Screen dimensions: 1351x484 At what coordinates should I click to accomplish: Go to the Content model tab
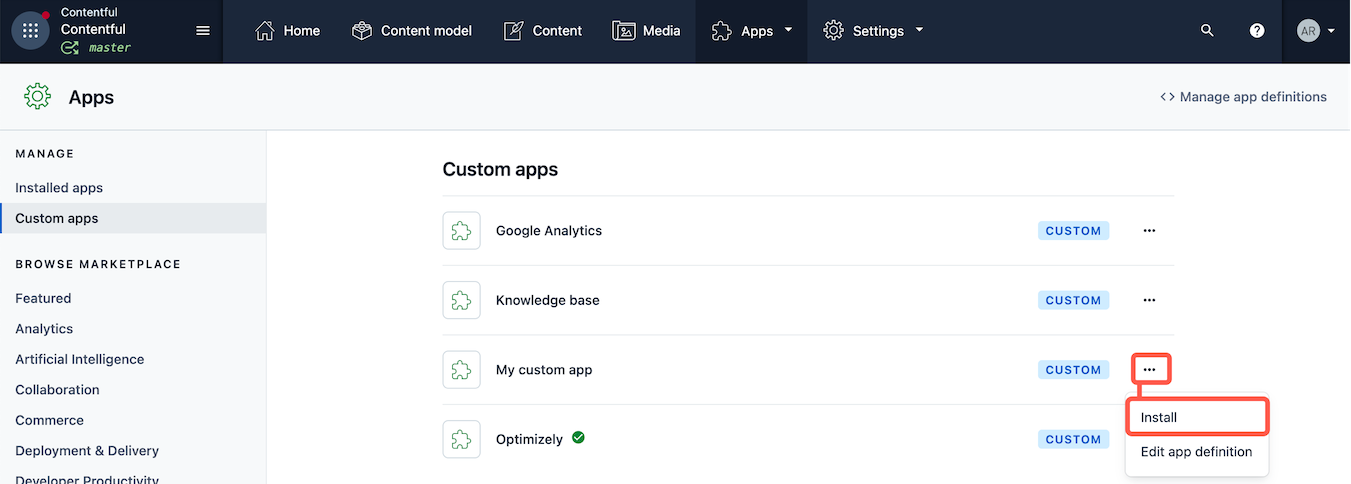(x=412, y=31)
